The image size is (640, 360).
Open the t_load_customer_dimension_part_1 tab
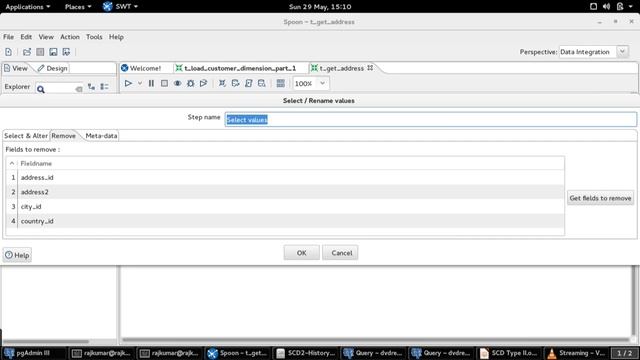[236, 68]
